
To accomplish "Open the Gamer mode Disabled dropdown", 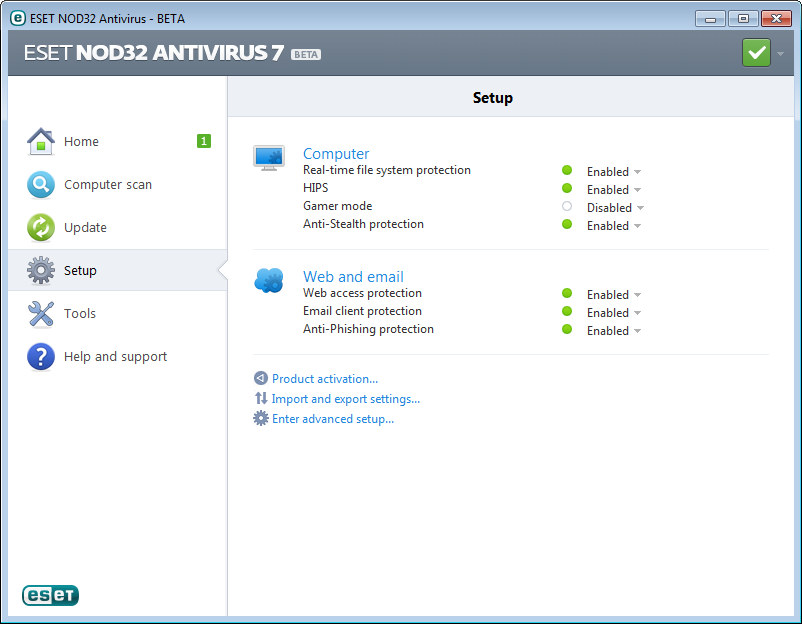I will [x=615, y=208].
